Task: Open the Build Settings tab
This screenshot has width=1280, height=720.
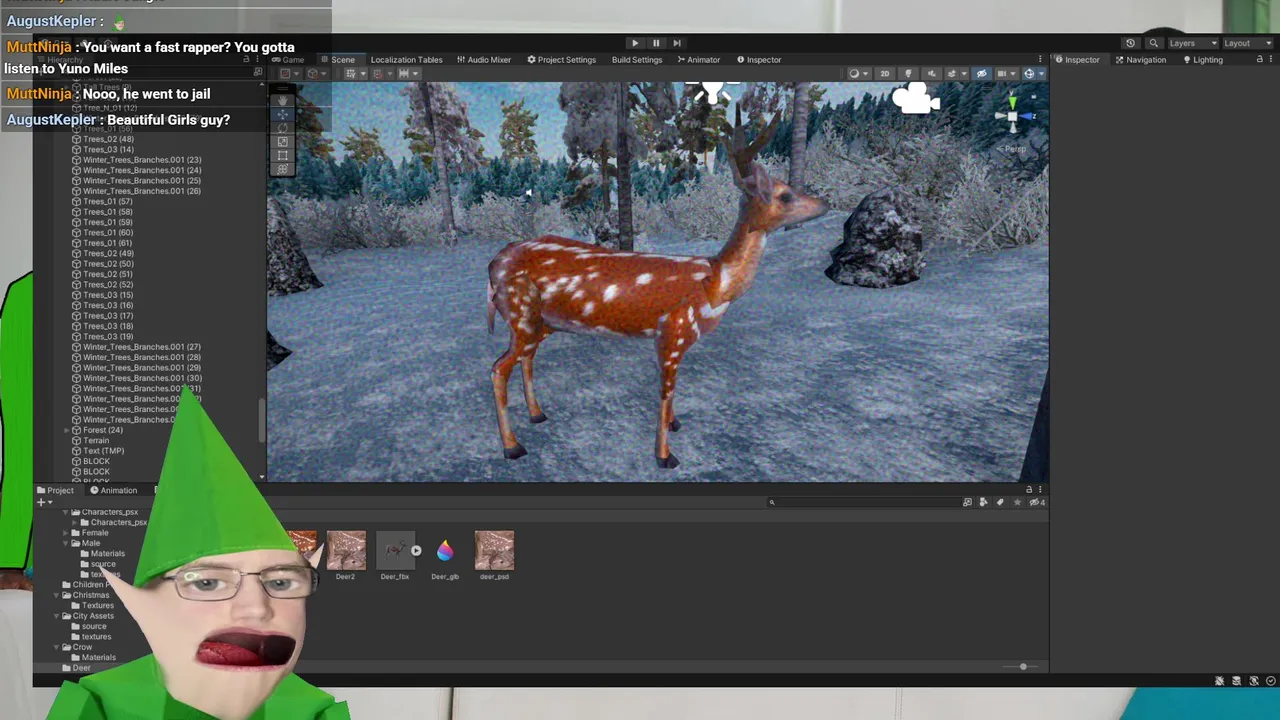Action: point(637,60)
